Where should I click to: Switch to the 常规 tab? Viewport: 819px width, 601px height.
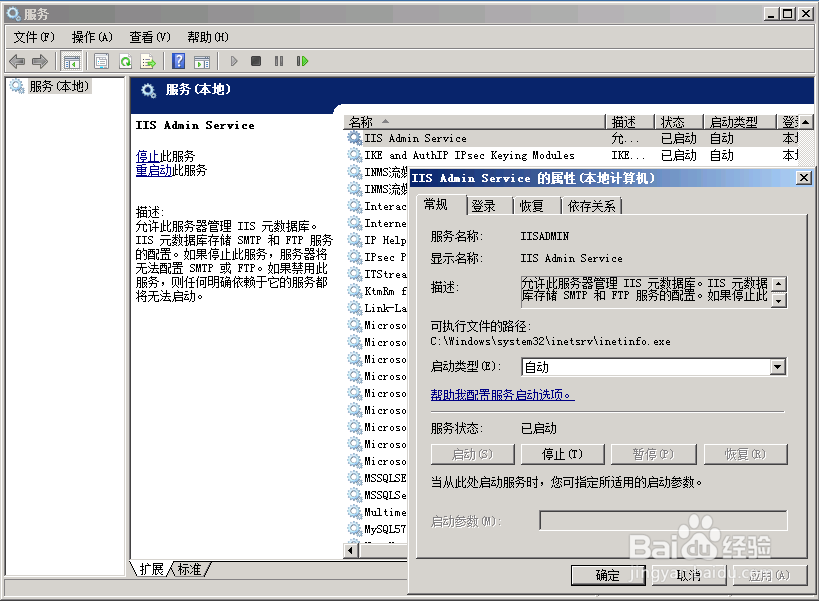click(x=440, y=205)
